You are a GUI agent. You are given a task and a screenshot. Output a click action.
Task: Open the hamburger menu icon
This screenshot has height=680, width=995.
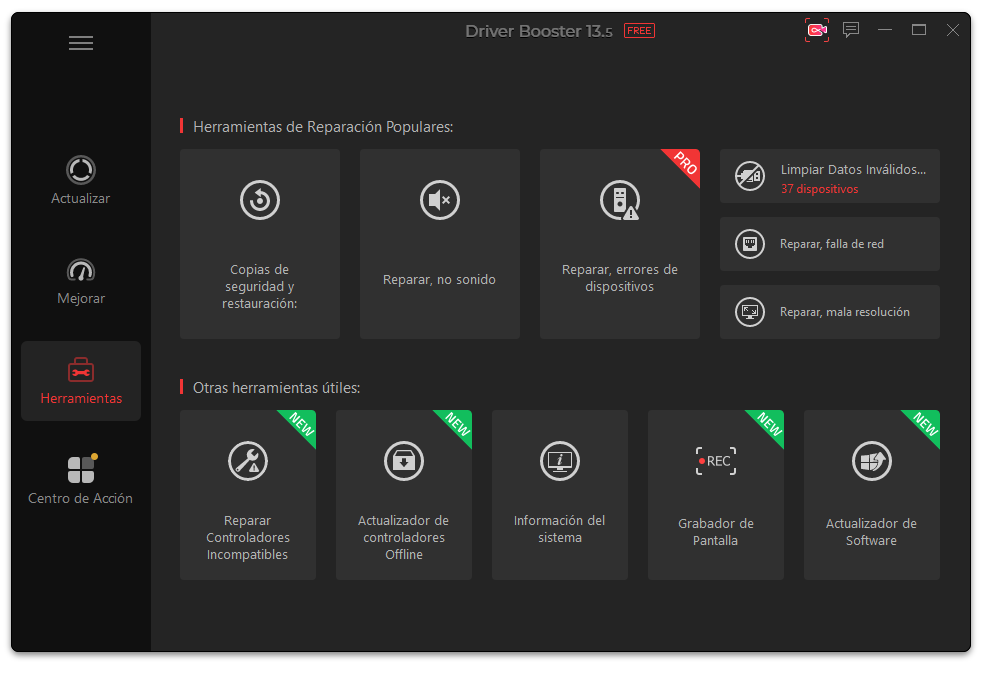click(x=81, y=42)
